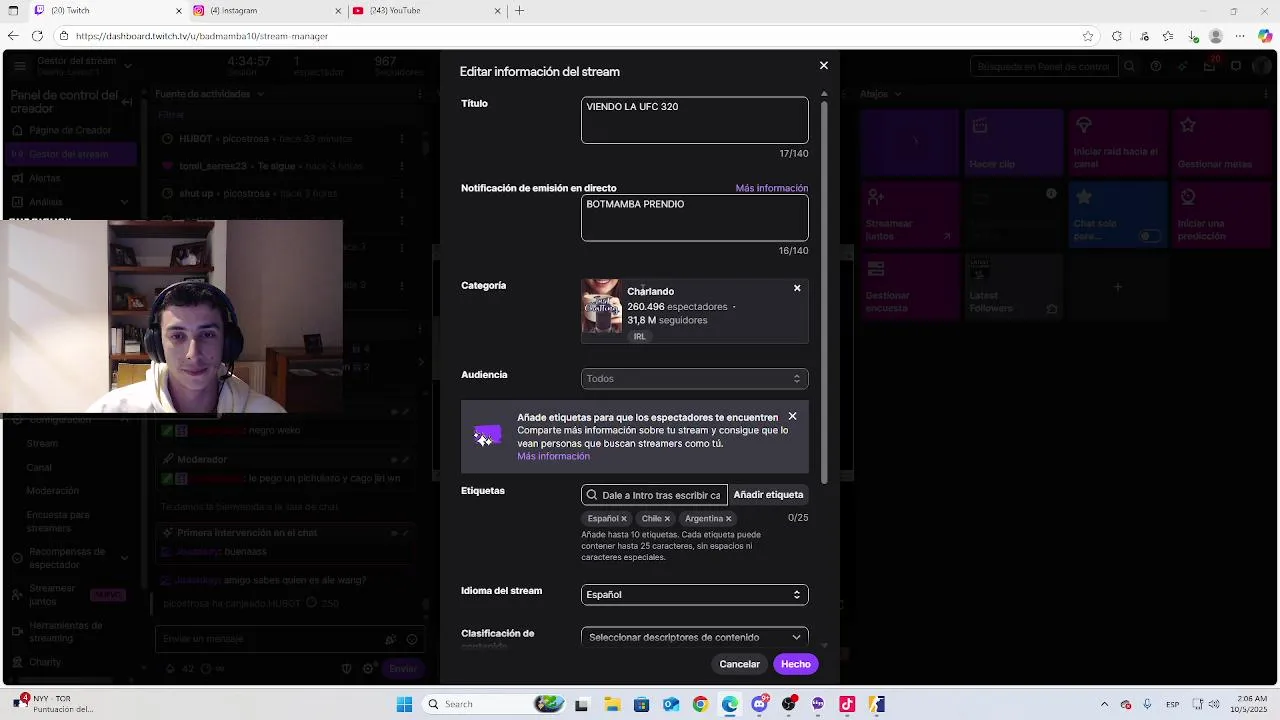This screenshot has width=1280, height=720.
Task: Click the Cancelar button
Action: click(739, 664)
